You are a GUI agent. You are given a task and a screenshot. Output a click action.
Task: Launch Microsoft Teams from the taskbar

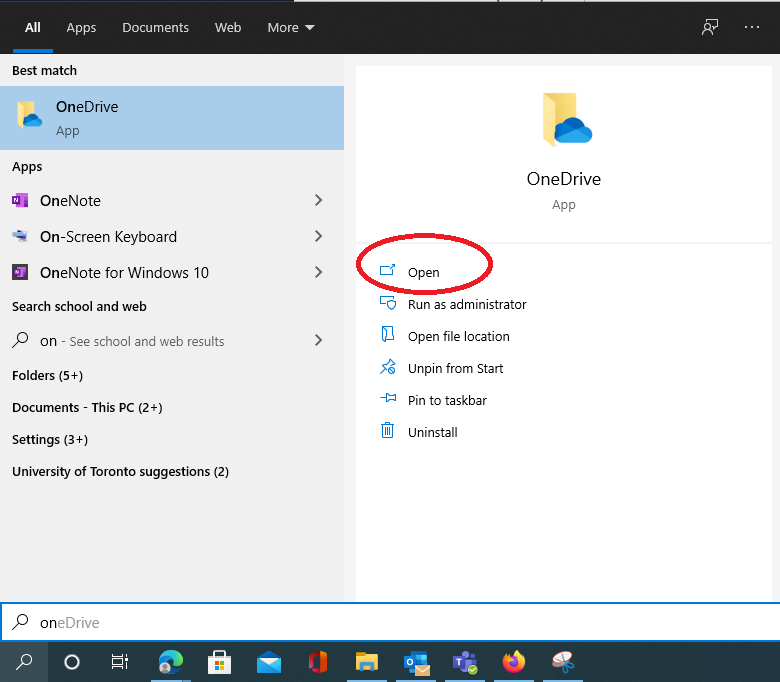[x=465, y=662]
